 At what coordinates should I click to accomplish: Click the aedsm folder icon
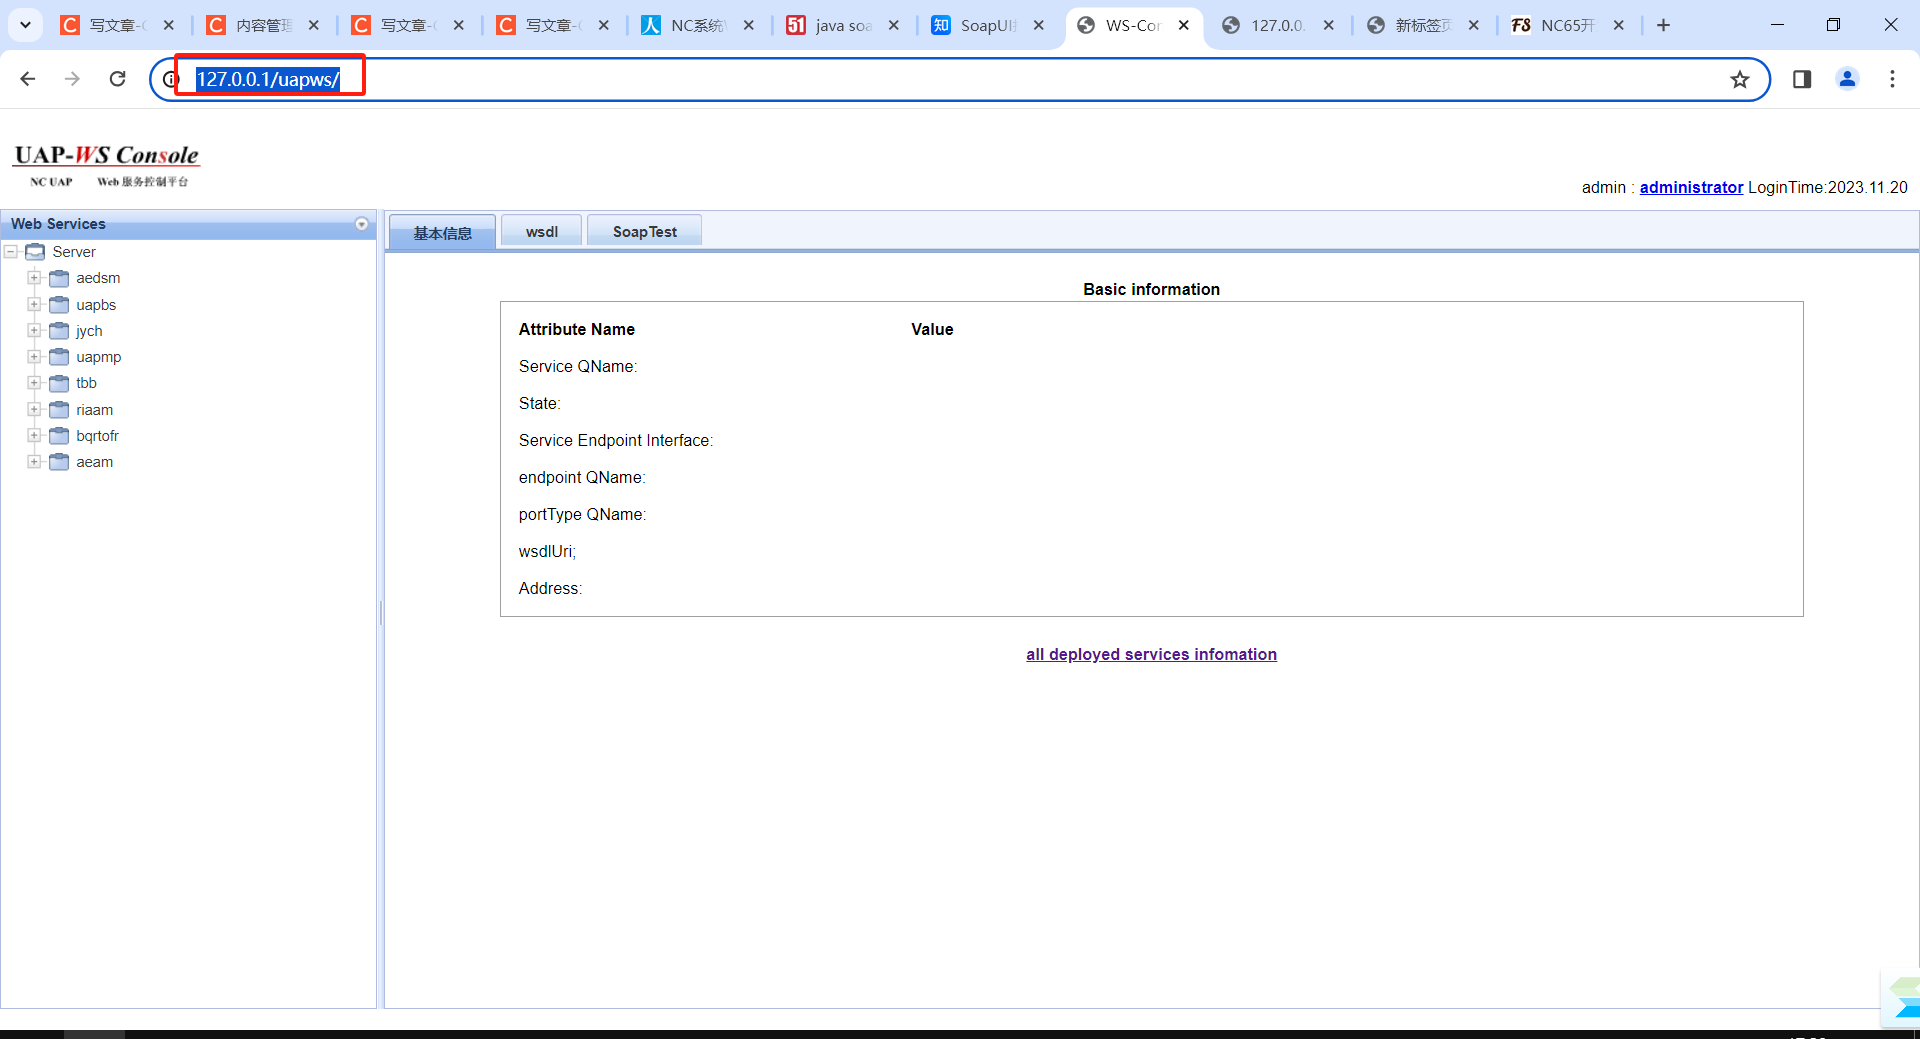[x=59, y=278]
